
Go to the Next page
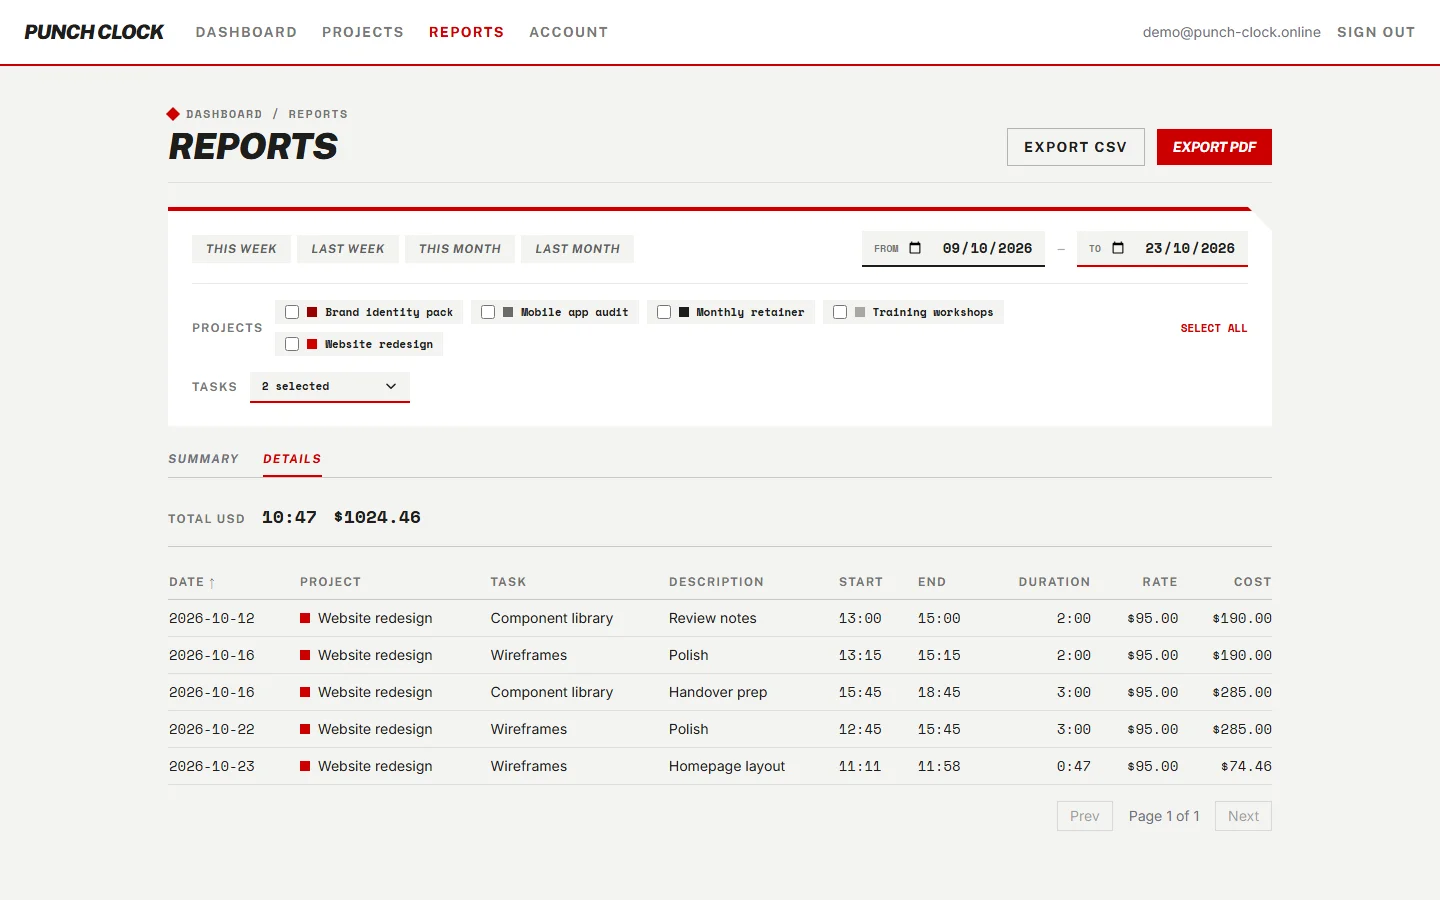click(x=1243, y=816)
